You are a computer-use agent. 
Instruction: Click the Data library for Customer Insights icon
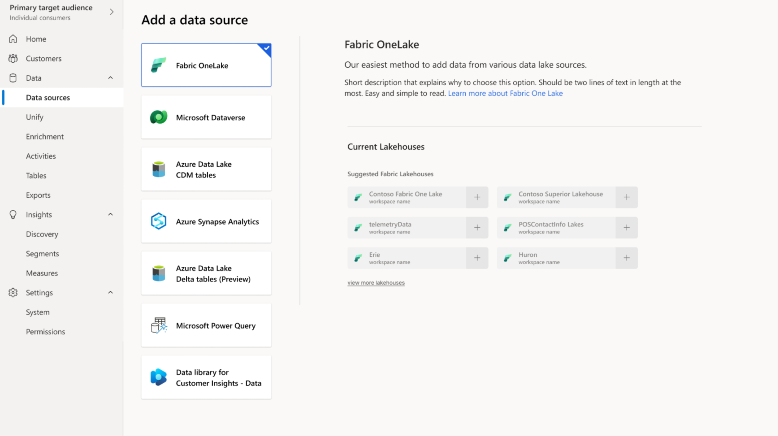(158, 377)
